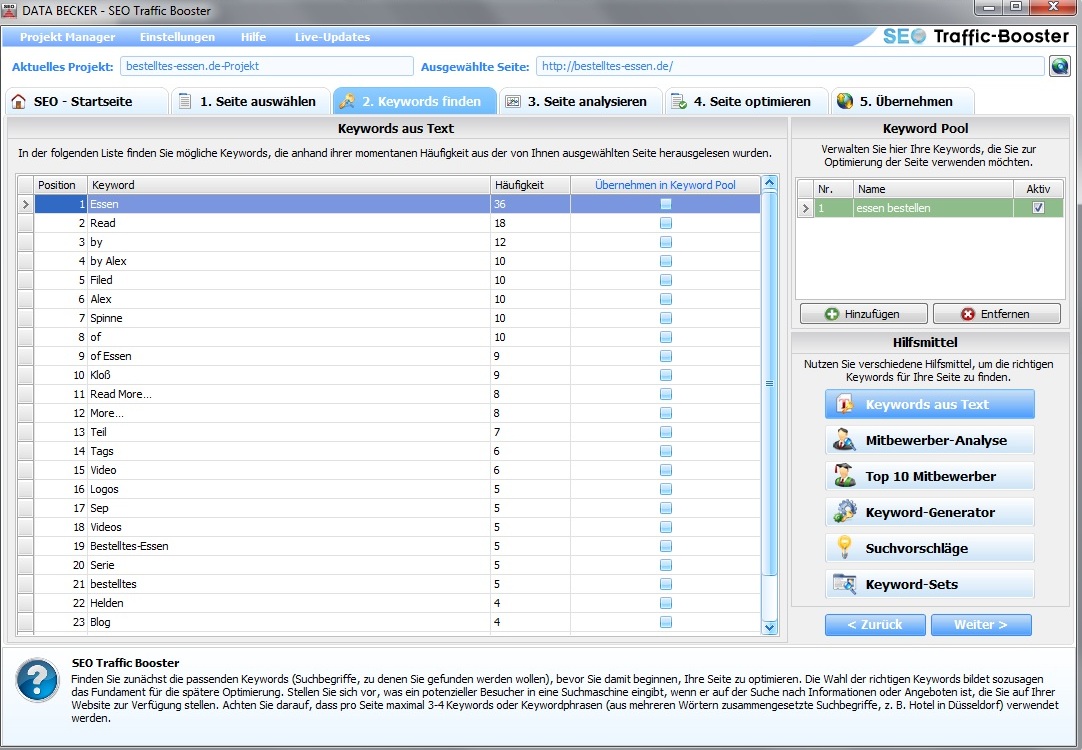Click the Hinzufügen button
The width and height of the screenshot is (1082, 750).
863,314
